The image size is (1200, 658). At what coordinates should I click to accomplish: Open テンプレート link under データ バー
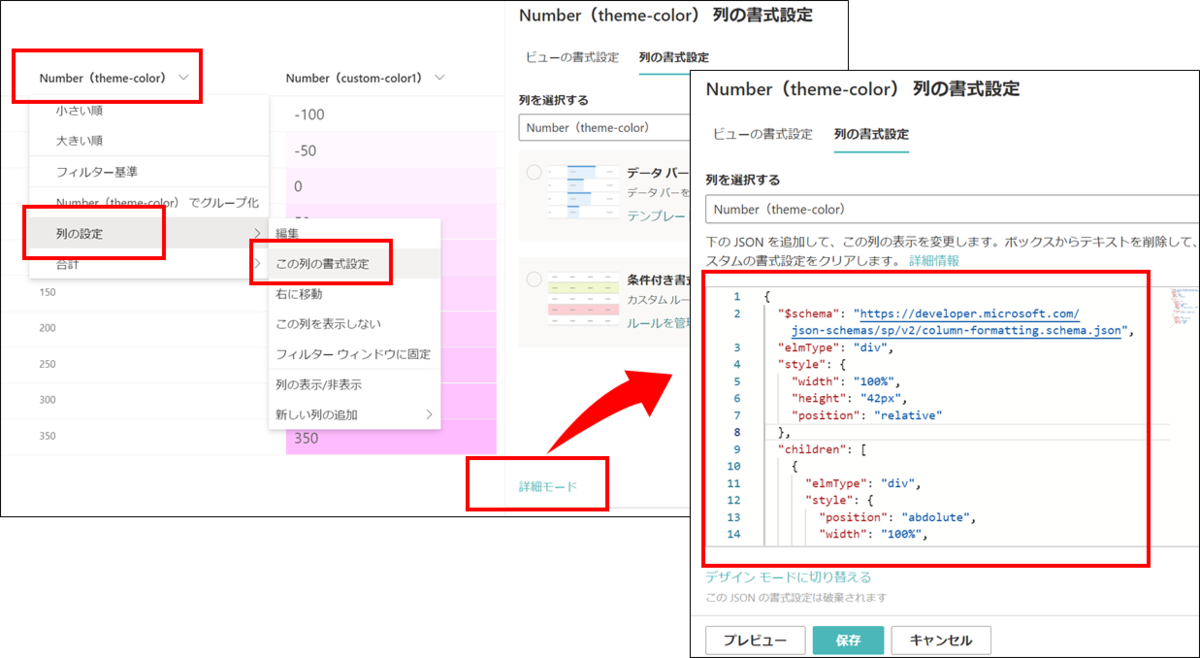coord(657,216)
